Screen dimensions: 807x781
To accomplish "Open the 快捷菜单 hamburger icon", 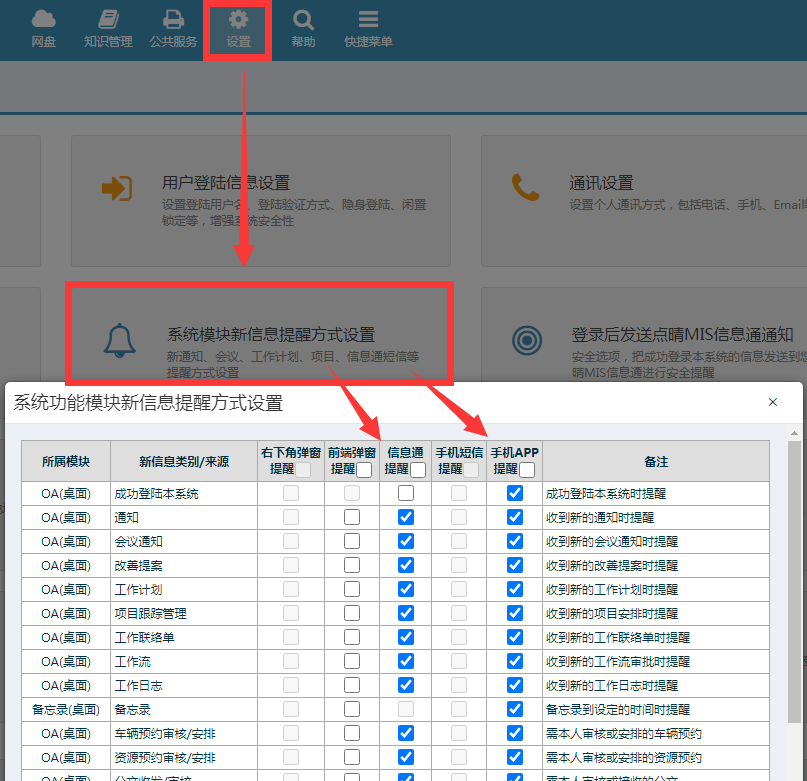I will point(368,19).
